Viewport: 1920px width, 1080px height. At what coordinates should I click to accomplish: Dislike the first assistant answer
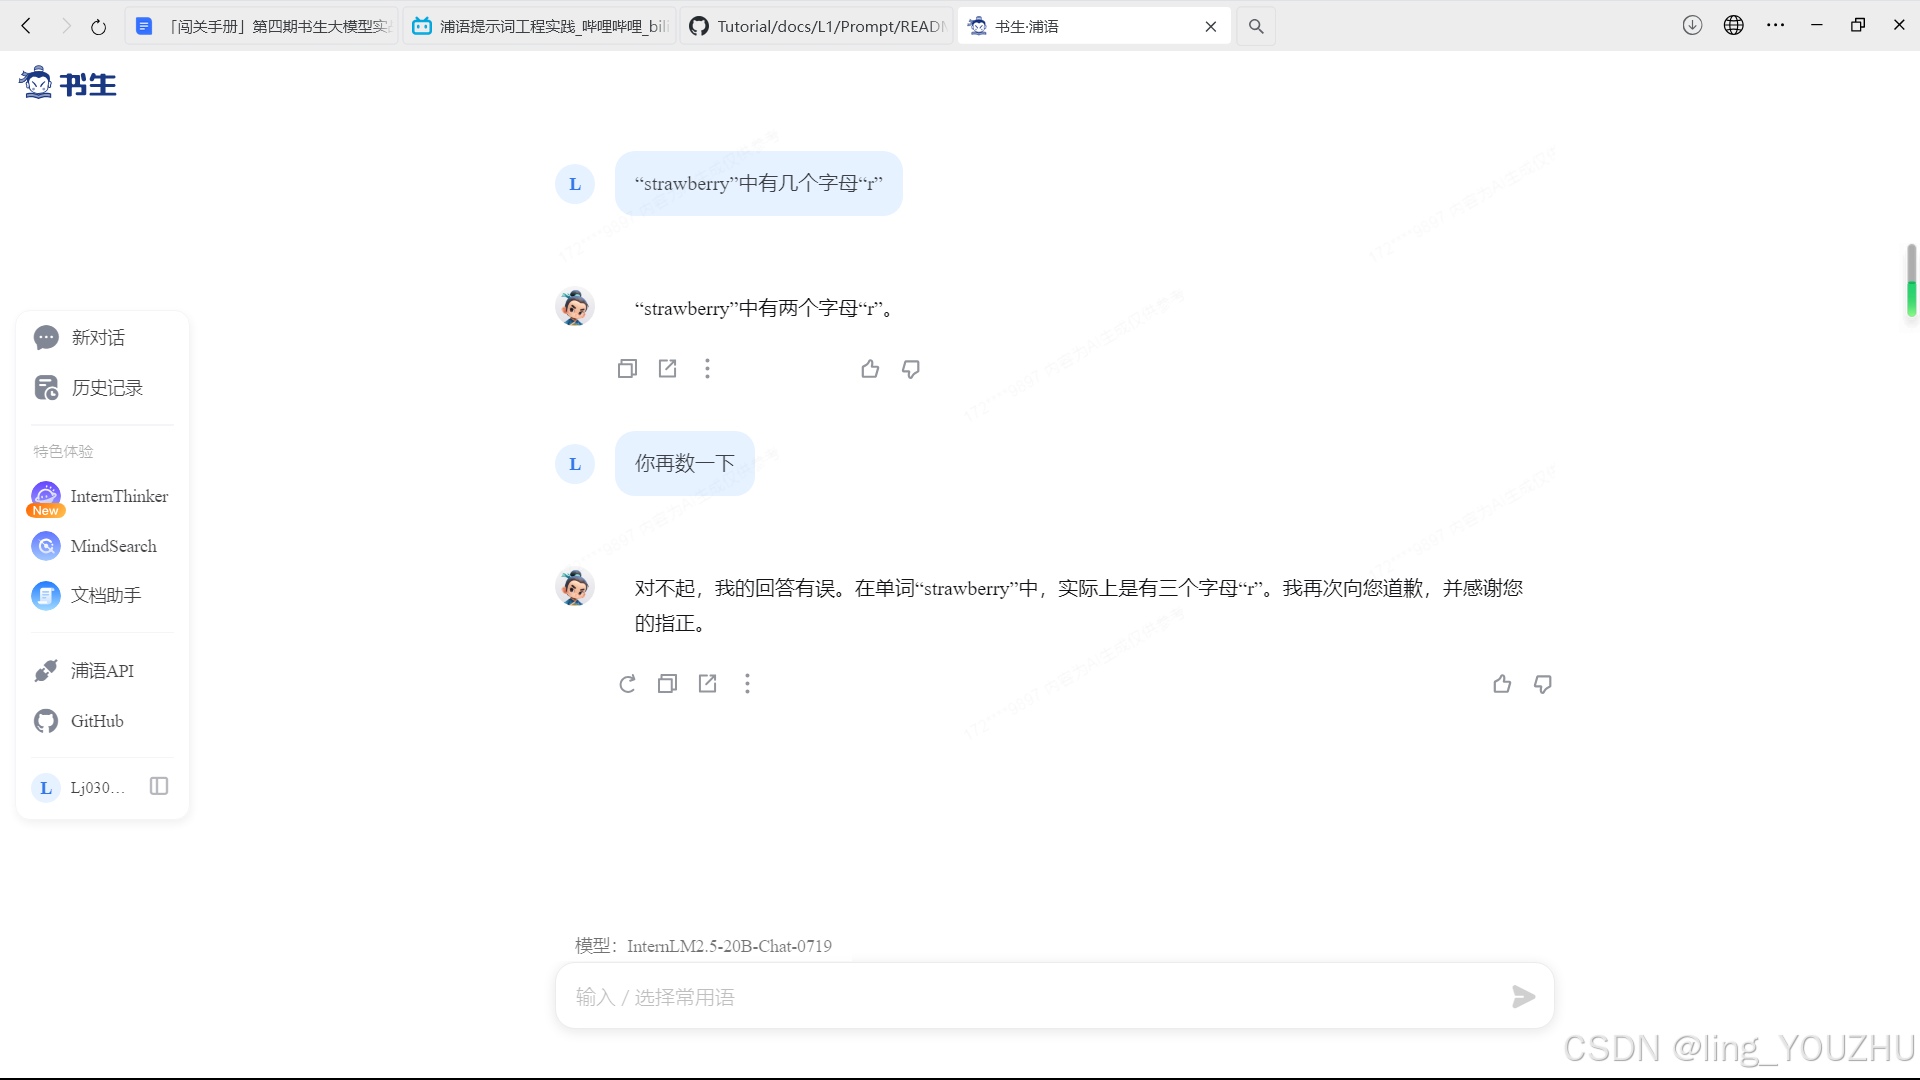pos(911,369)
